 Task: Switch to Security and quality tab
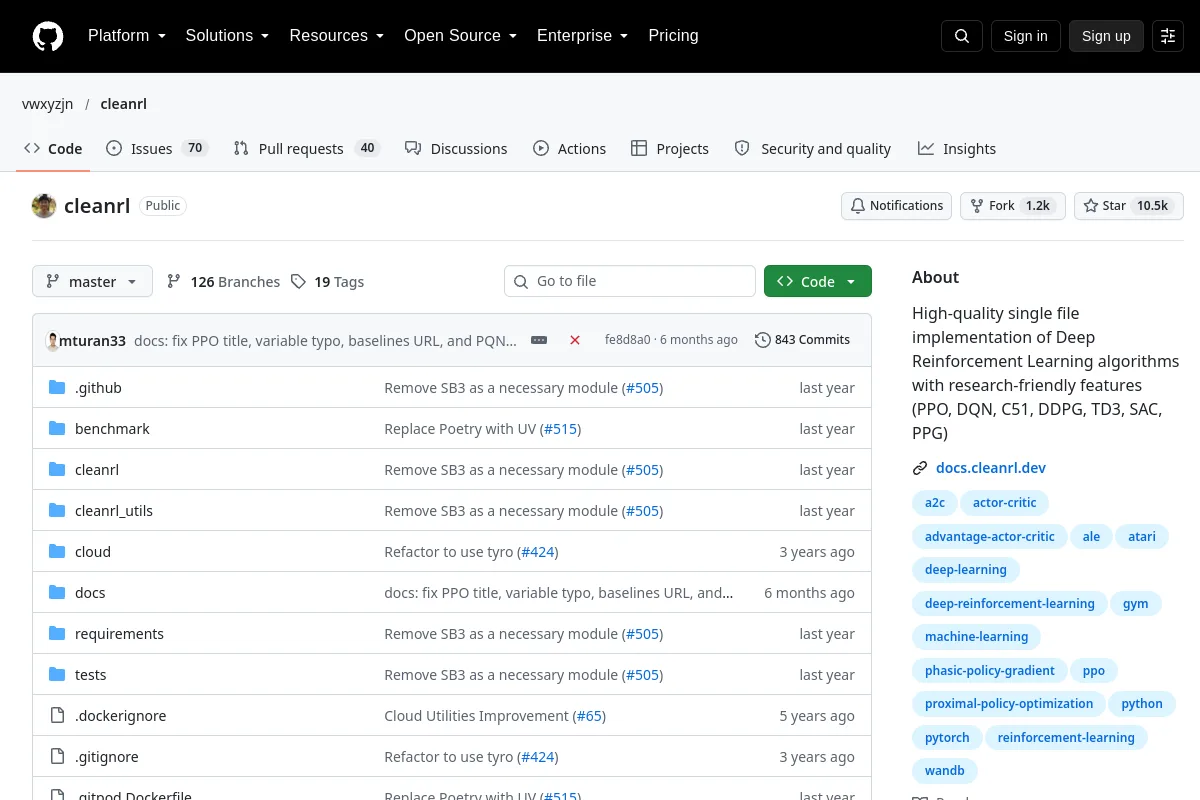tap(813, 149)
